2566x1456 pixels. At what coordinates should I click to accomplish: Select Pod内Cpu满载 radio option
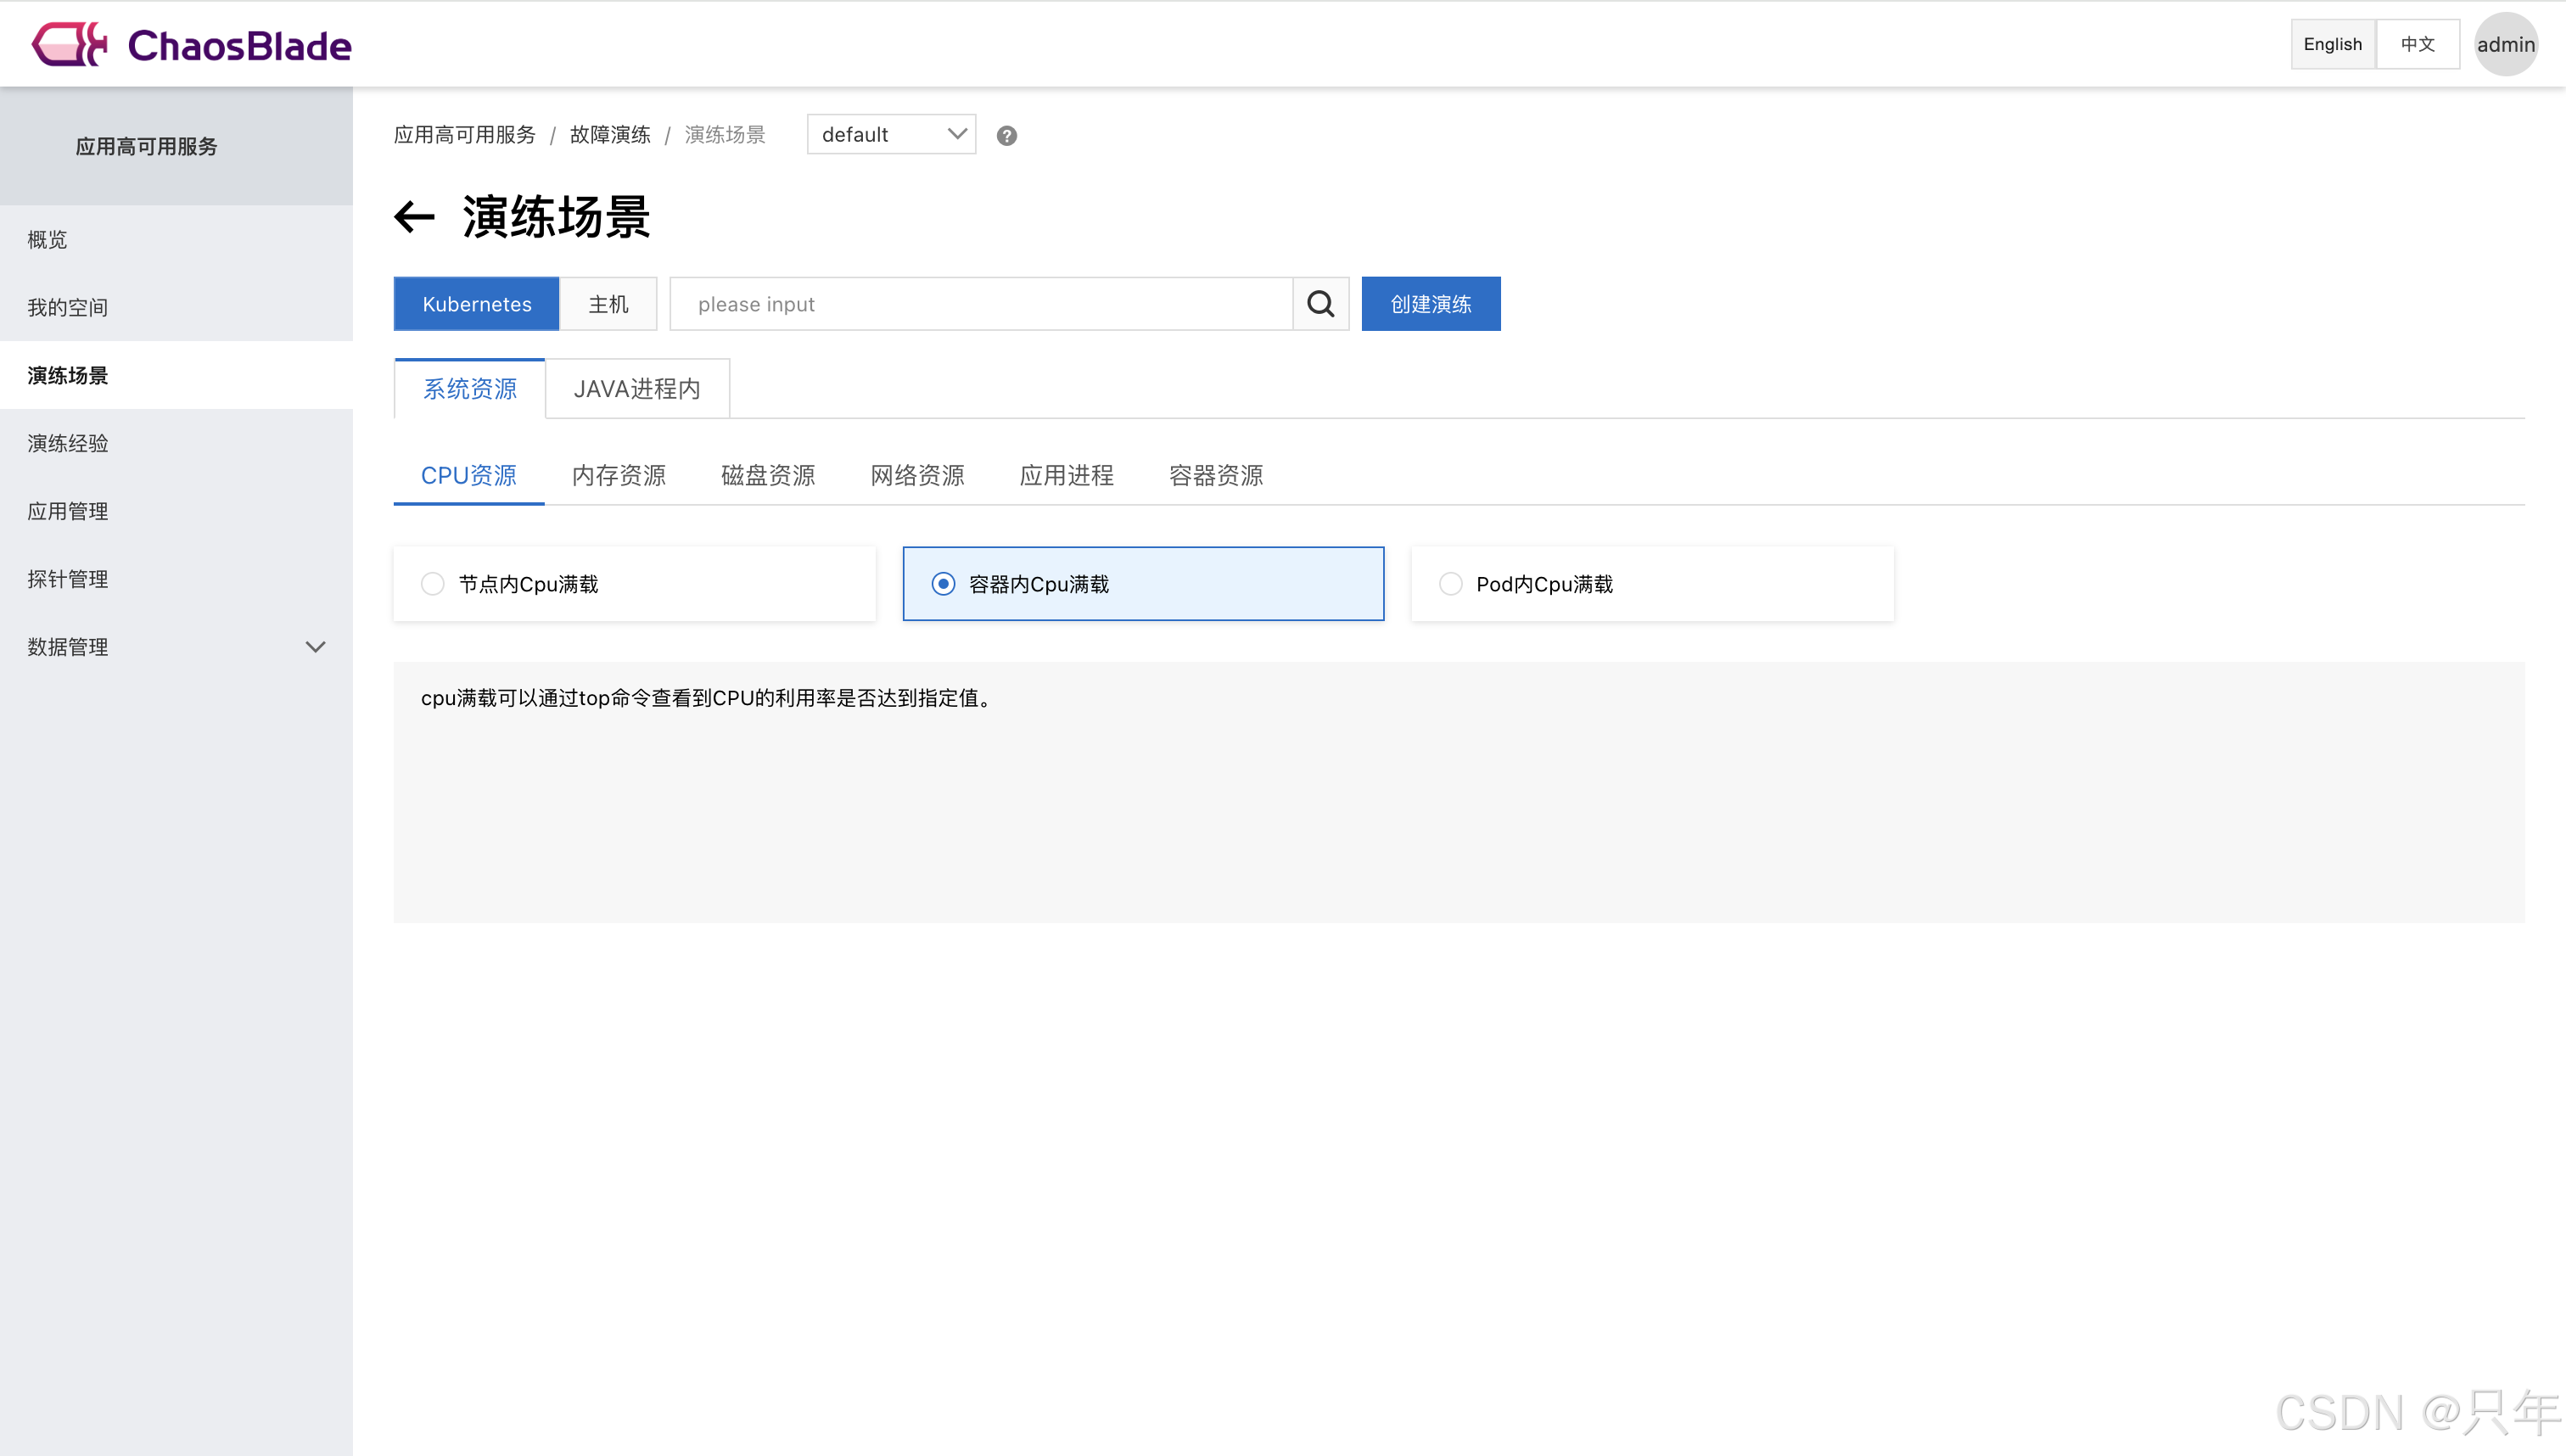tap(1451, 584)
